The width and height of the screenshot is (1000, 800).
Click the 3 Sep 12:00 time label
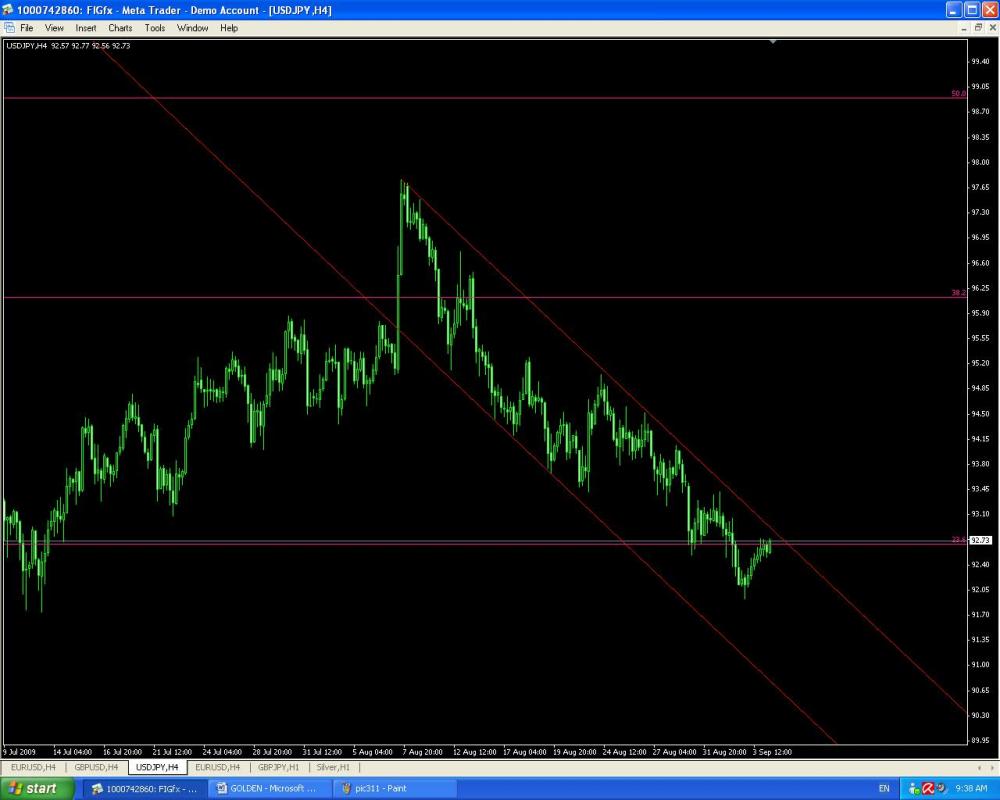click(x=772, y=752)
